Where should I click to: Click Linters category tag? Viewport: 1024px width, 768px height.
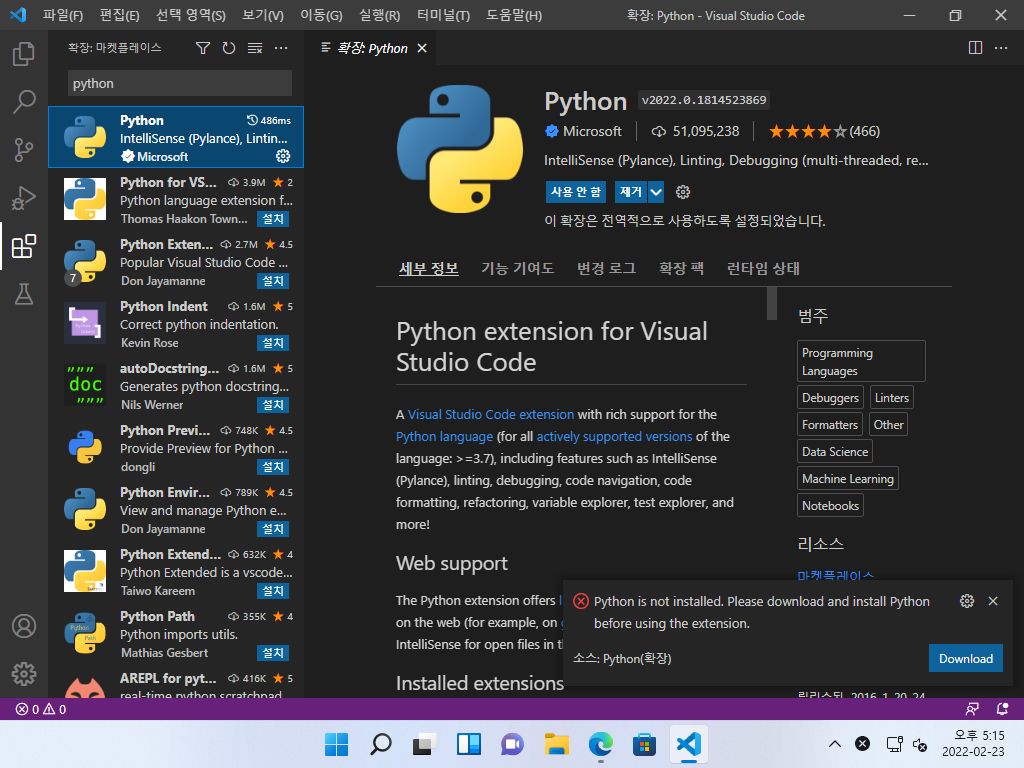pyautogui.click(x=891, y=398)
